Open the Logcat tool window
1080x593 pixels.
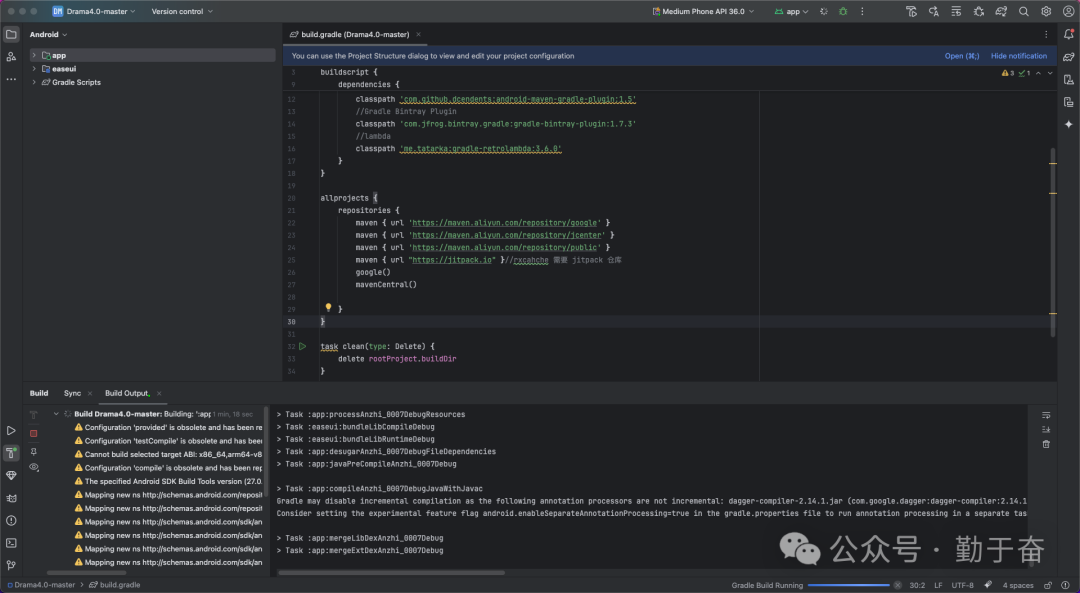point(11,498)
